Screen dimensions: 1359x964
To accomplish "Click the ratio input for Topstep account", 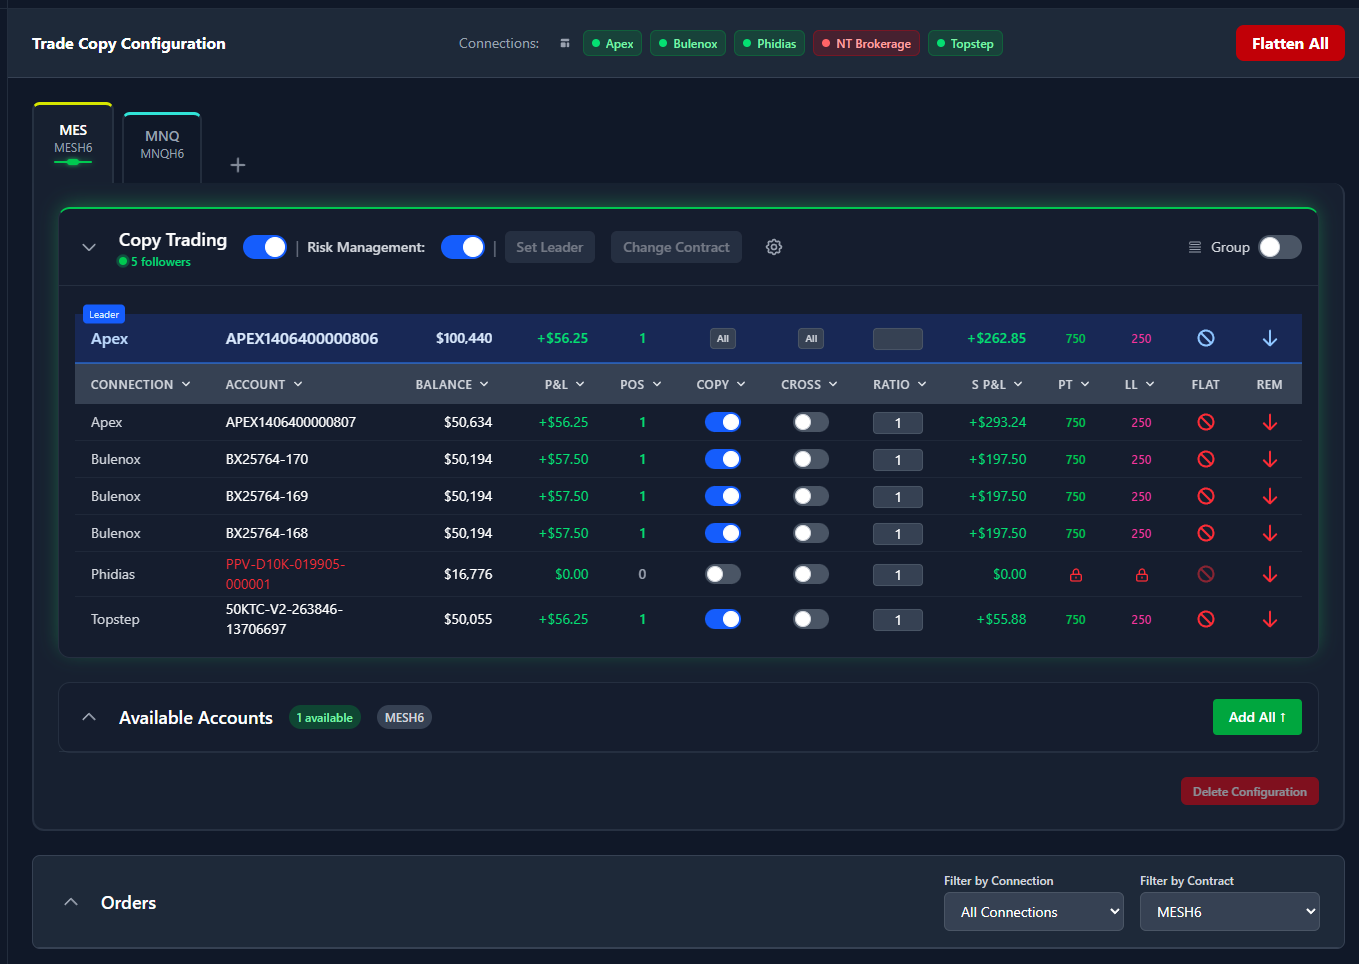I will point(897,620).
